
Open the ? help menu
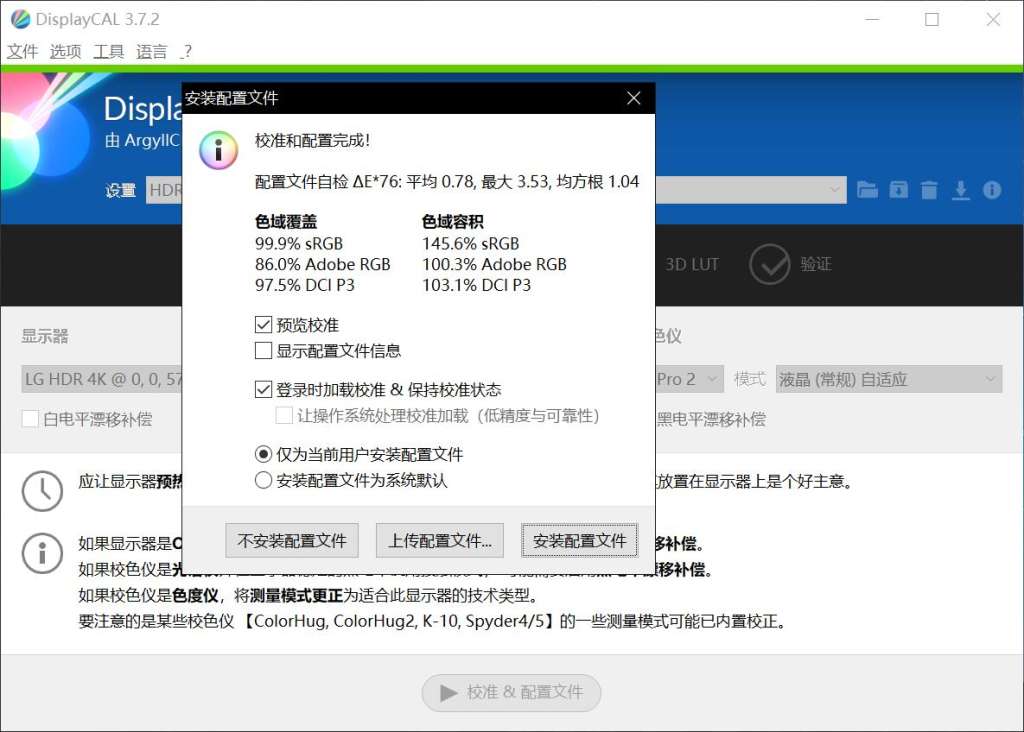[x=187, y=52]
